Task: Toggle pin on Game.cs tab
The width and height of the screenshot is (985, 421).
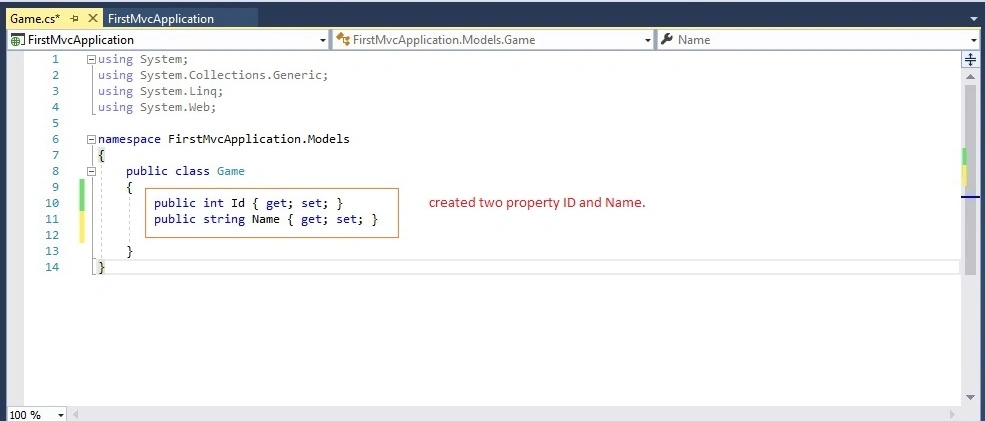Action: click(x=74, y=19)
